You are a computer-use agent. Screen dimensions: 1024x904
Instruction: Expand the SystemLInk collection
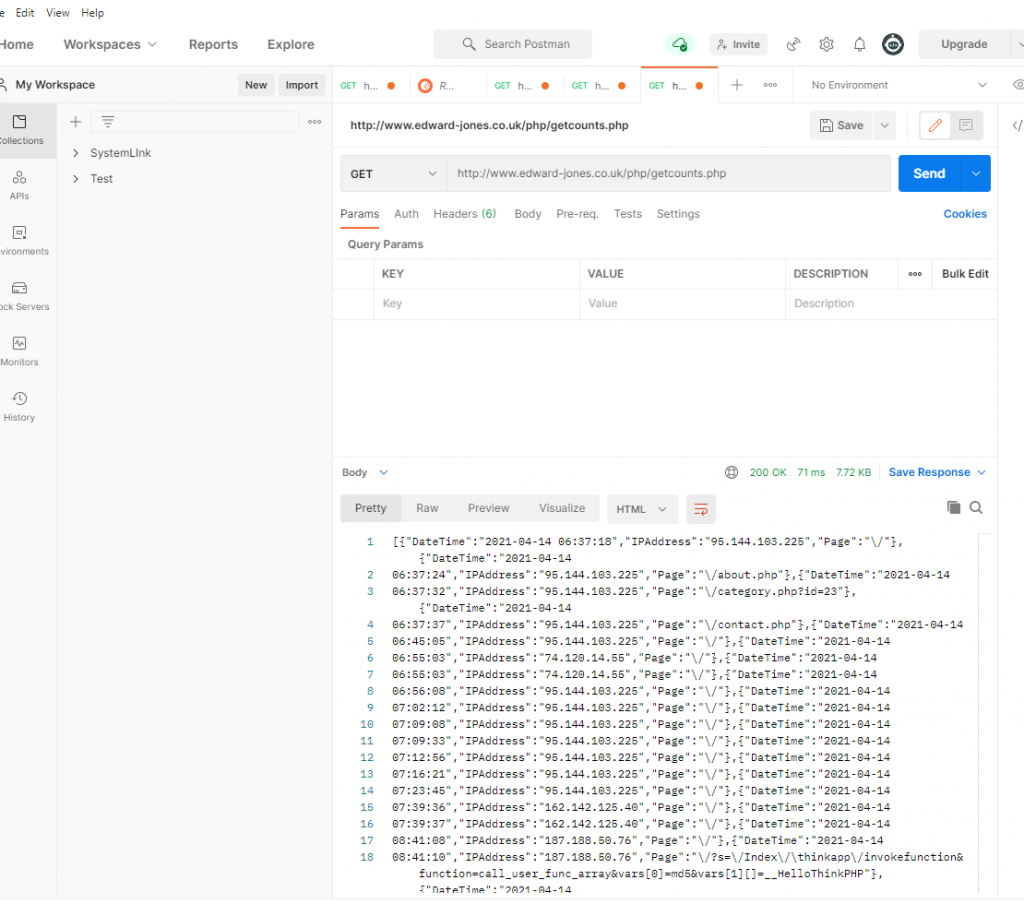[x=76, y=153]
